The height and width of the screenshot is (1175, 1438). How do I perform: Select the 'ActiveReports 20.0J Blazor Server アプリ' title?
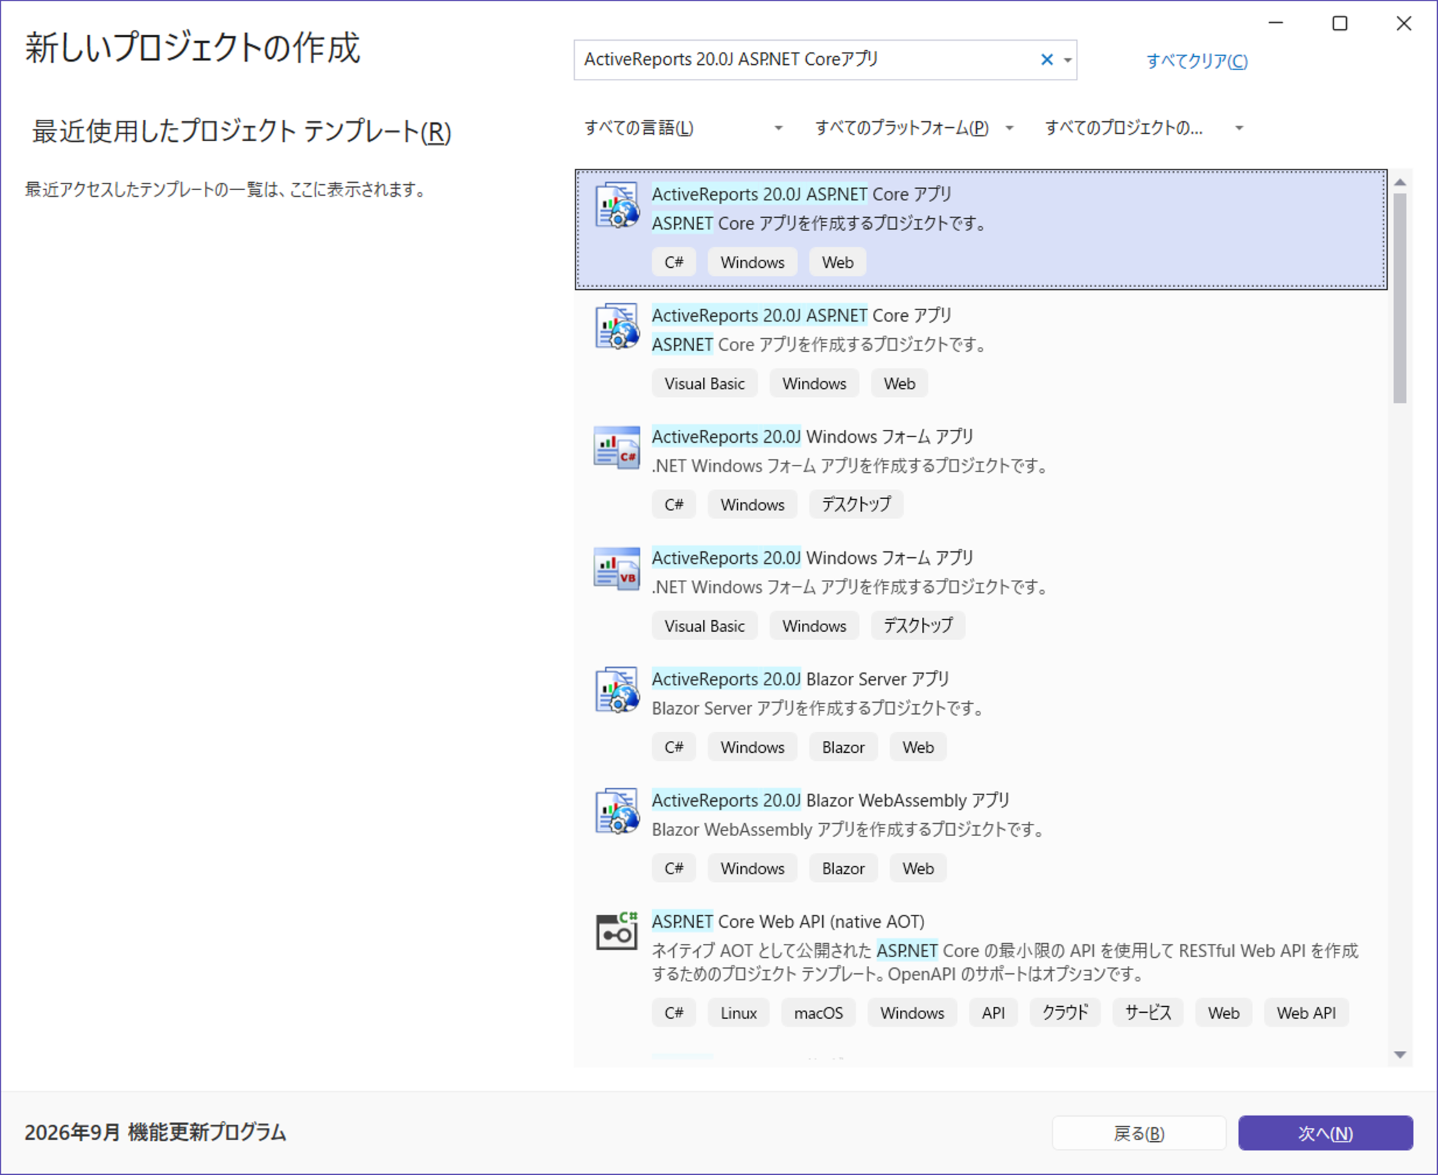point(801,679)
